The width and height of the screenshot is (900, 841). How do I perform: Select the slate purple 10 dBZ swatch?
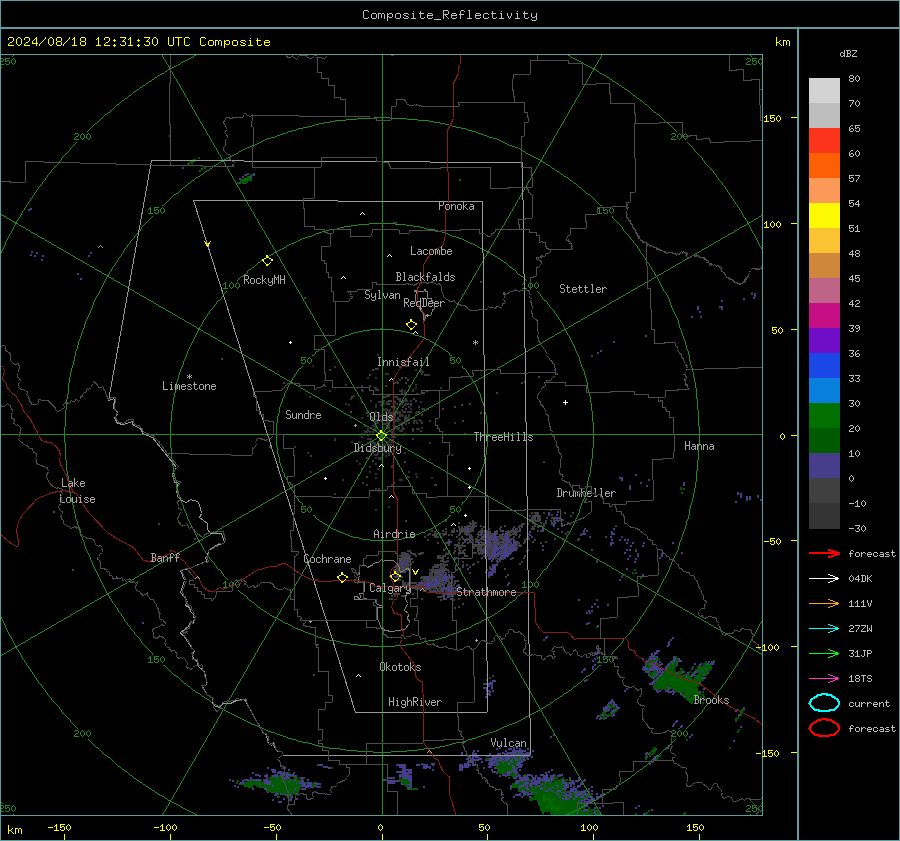click(824, 465)
